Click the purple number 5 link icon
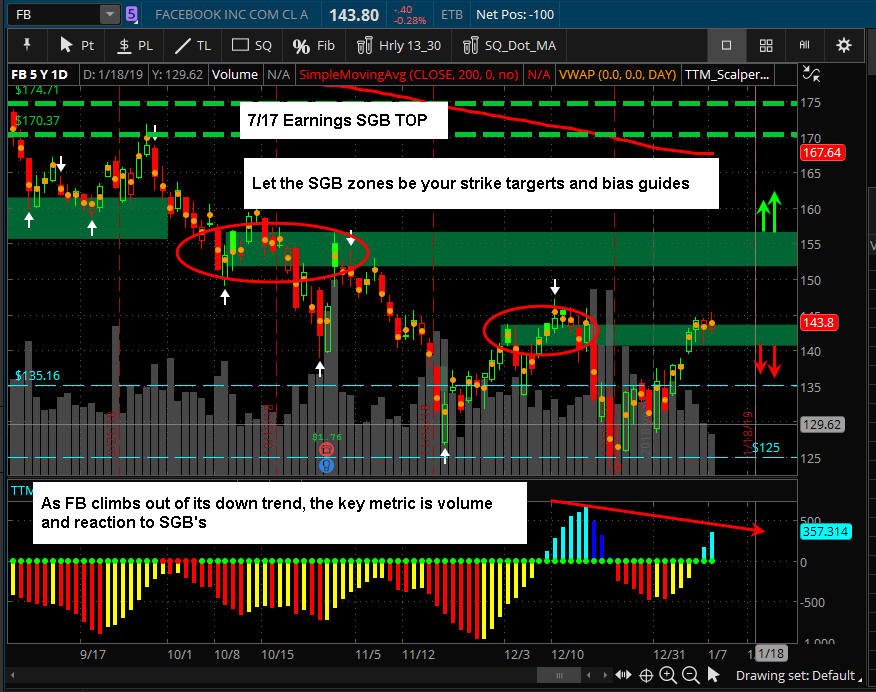The height and width of the screenshot is (692, 876). (131, 14)
